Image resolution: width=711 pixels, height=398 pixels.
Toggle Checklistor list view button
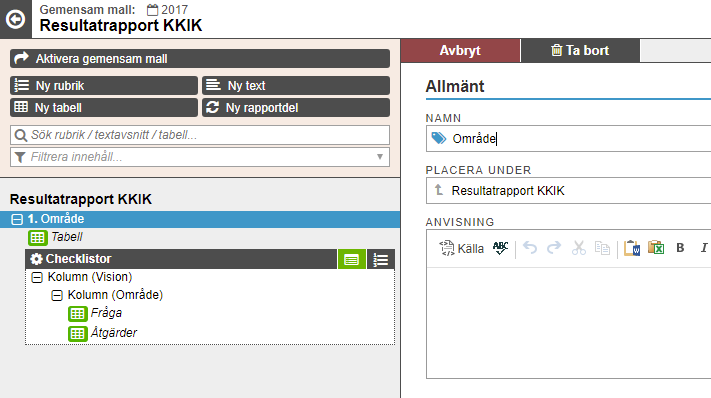(x=380, y=259)
